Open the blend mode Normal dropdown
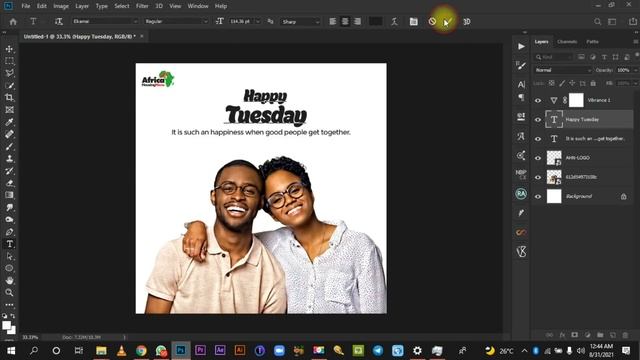 click(x=562, y=70)
